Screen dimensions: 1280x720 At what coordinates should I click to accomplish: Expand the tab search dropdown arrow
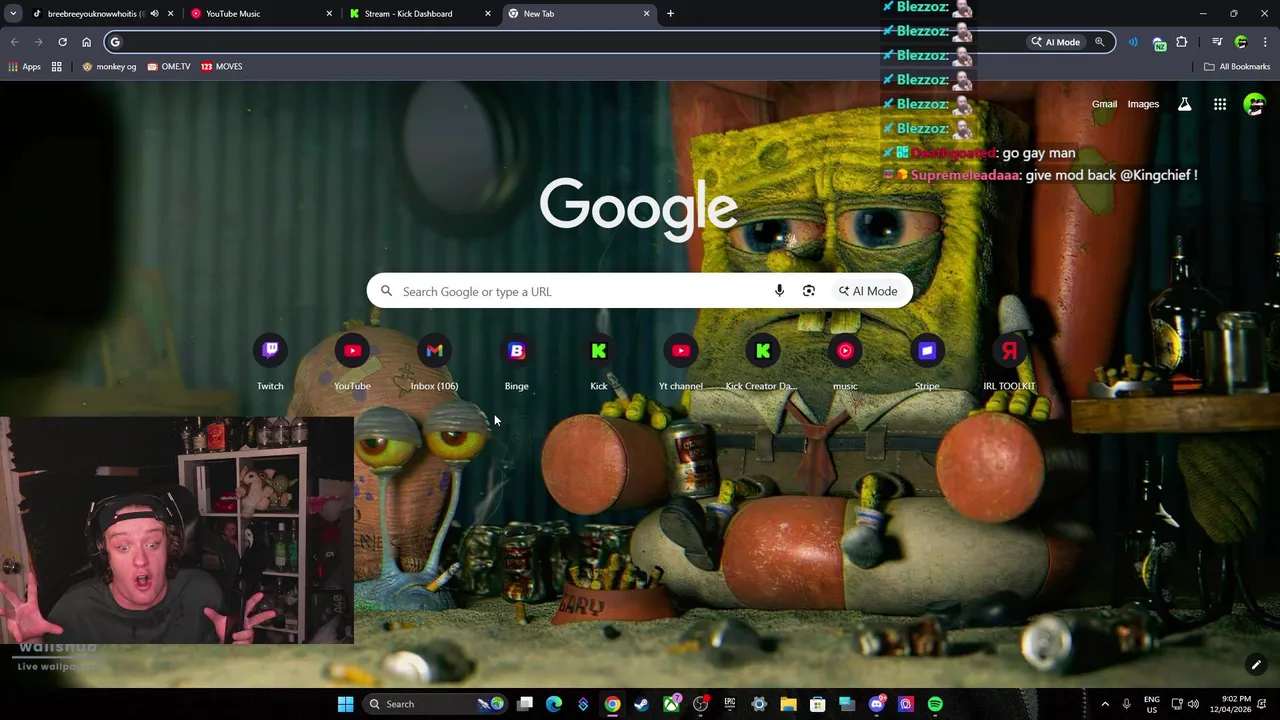13,14
